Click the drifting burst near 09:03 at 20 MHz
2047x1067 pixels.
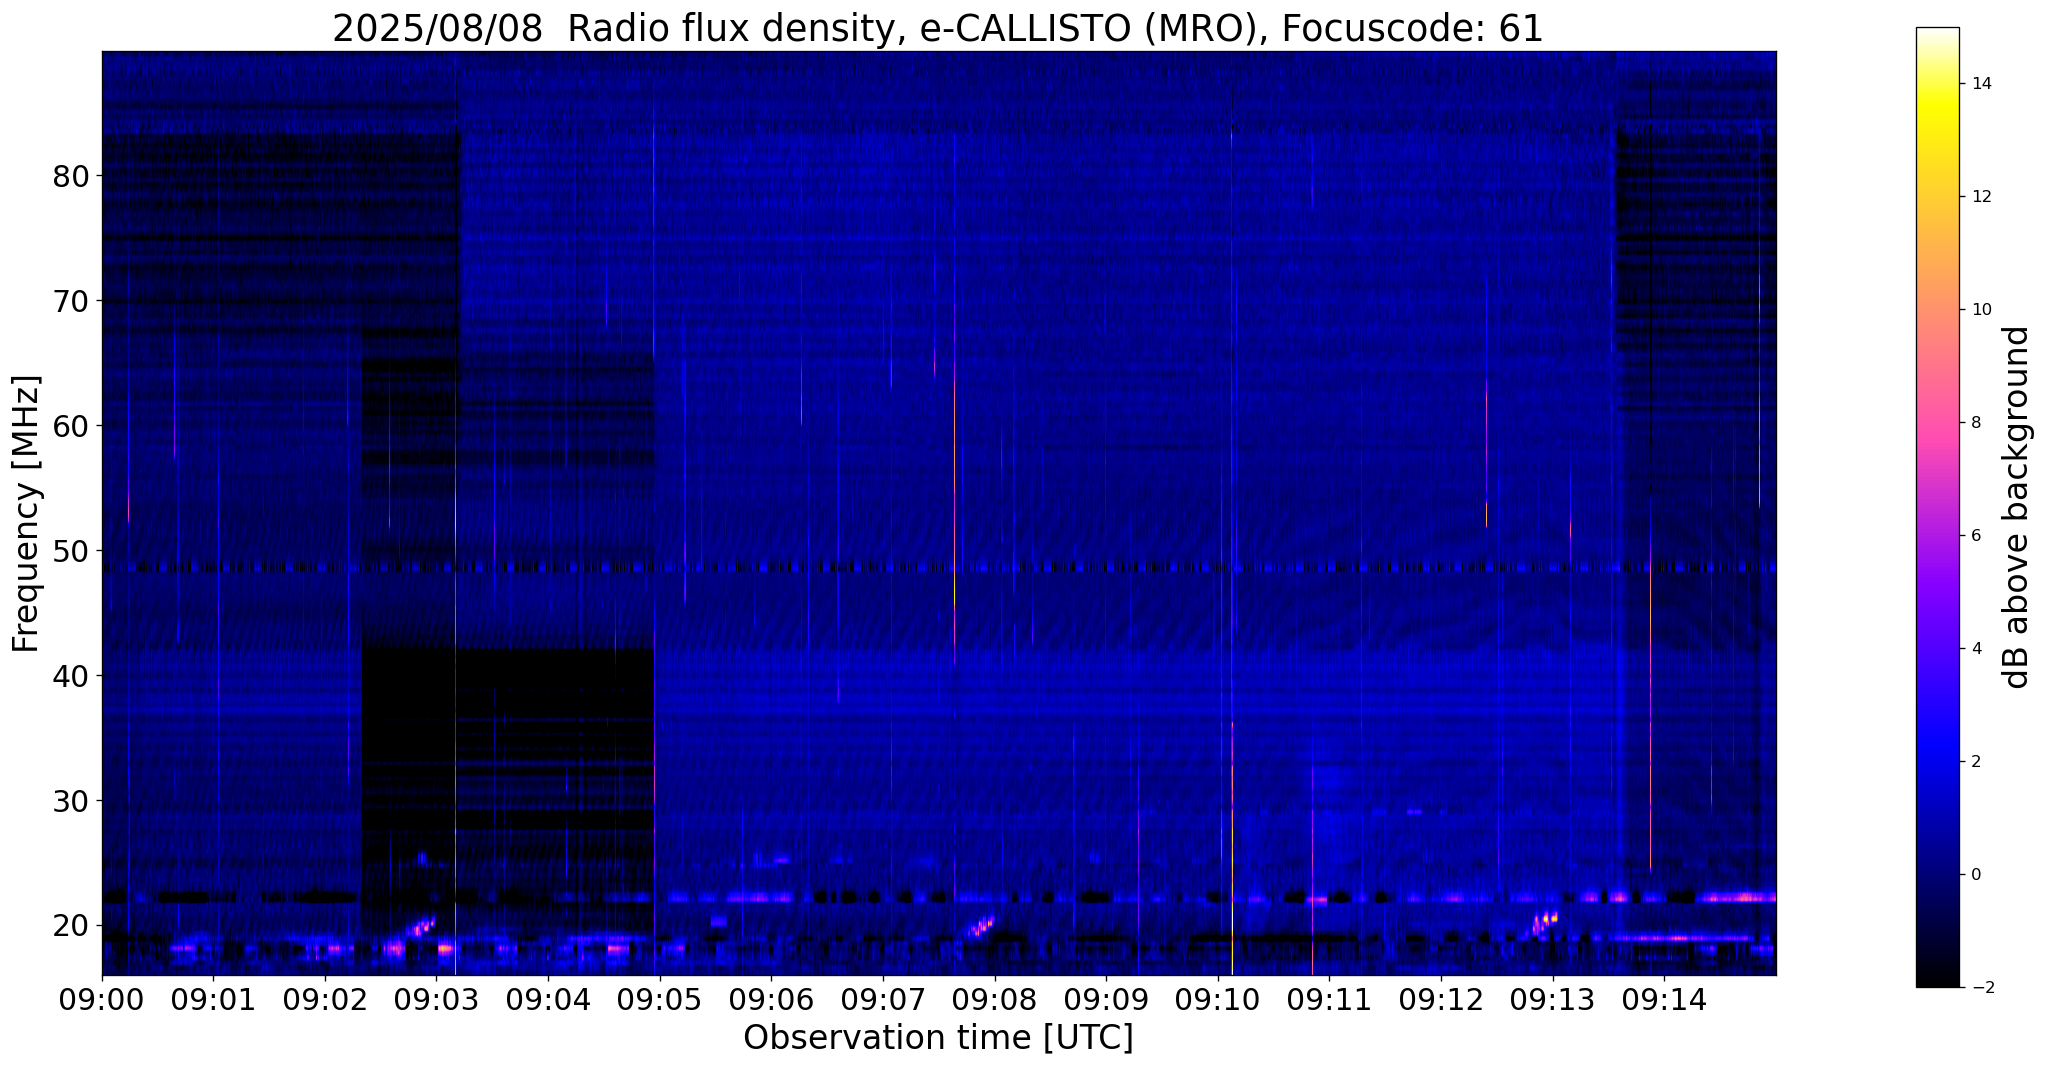pos(419,927)
